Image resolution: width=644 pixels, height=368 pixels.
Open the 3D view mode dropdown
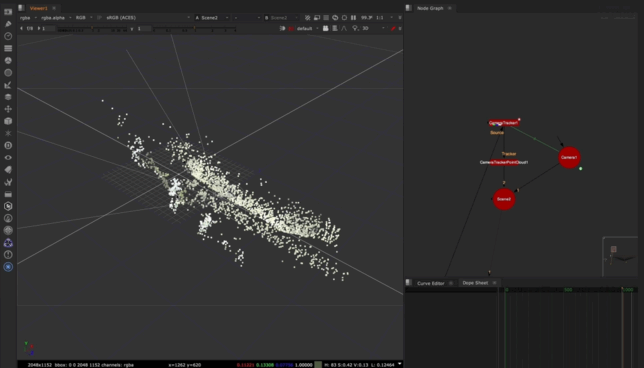(x=374, y=28)
